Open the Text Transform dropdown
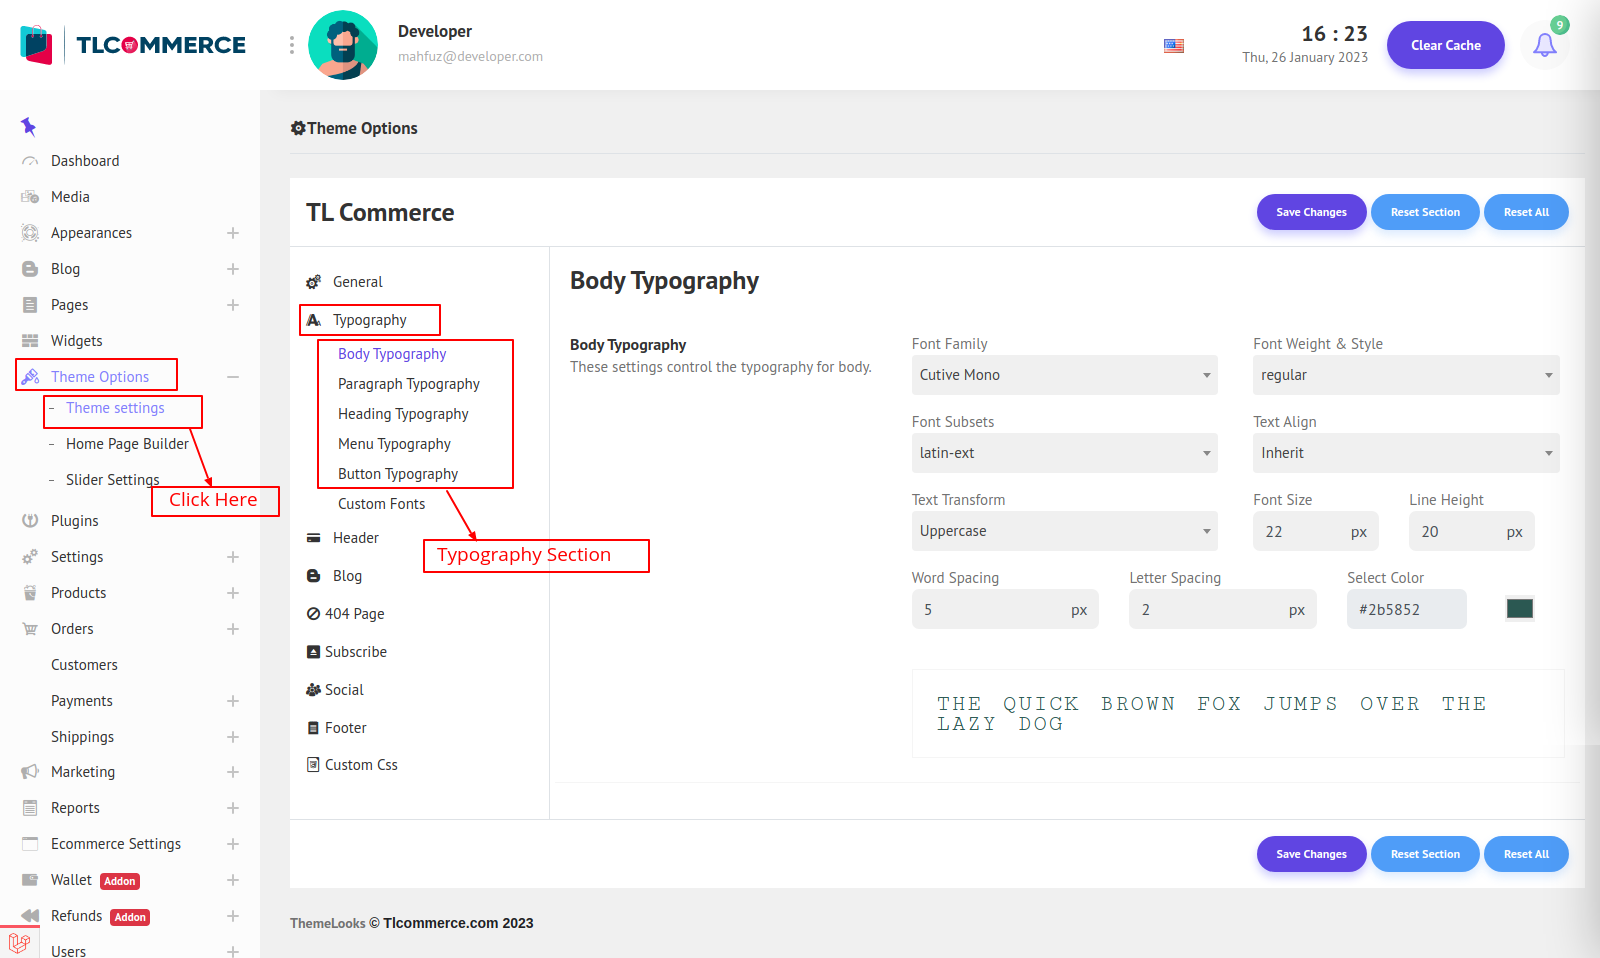Image resolution: width=1600 pixels, height=958 pixels. point(1064,531)
